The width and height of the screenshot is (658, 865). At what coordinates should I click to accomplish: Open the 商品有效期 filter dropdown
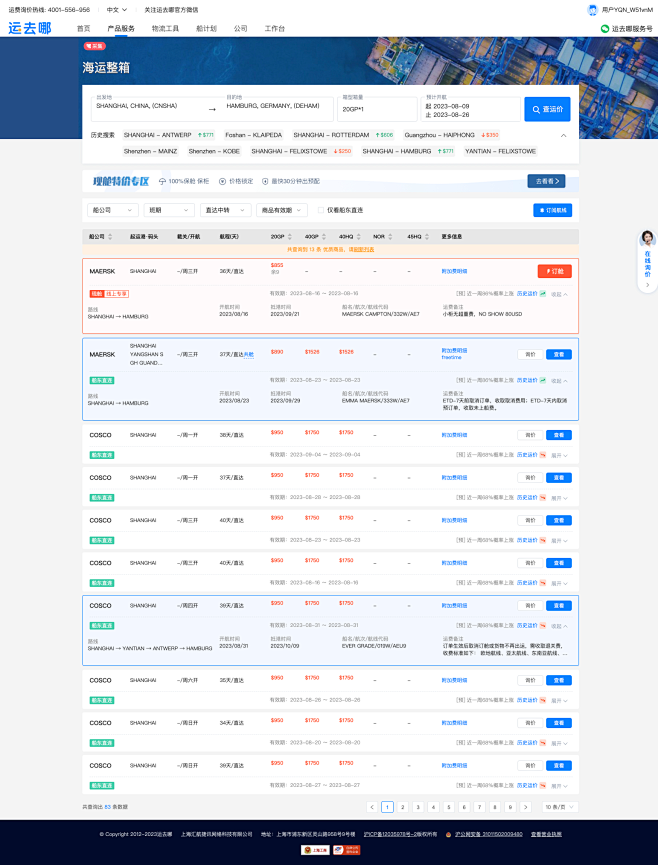(x=282, y=210)
